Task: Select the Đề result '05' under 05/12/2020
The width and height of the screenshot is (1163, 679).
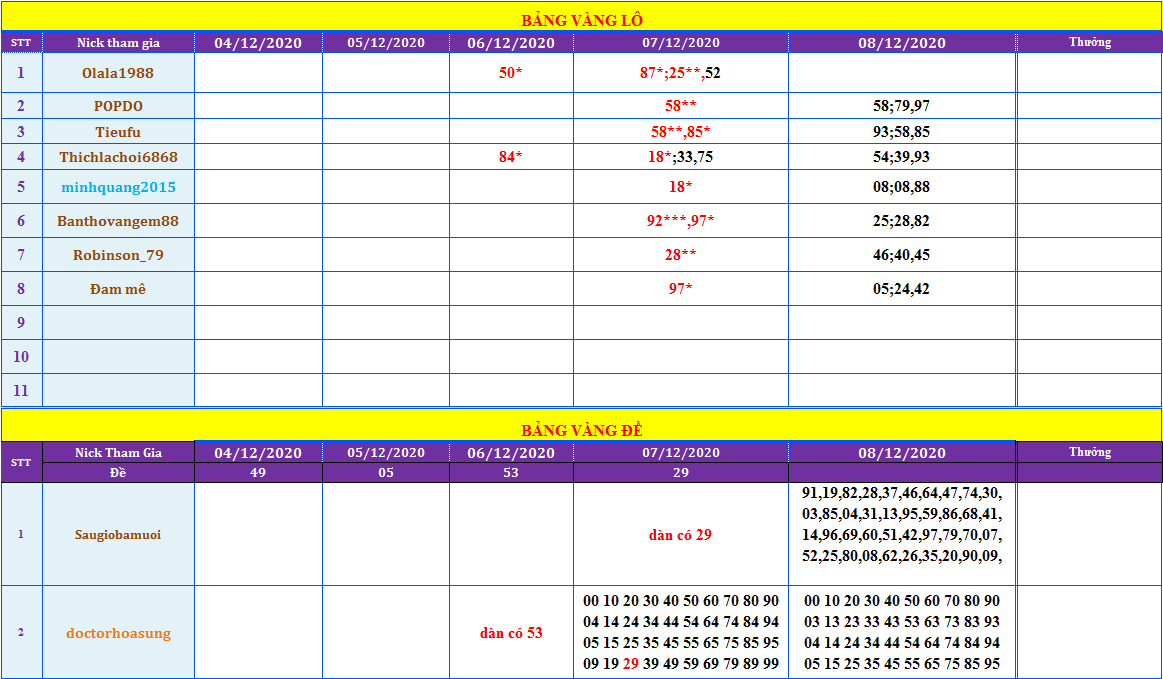Action: coord(386,473)
